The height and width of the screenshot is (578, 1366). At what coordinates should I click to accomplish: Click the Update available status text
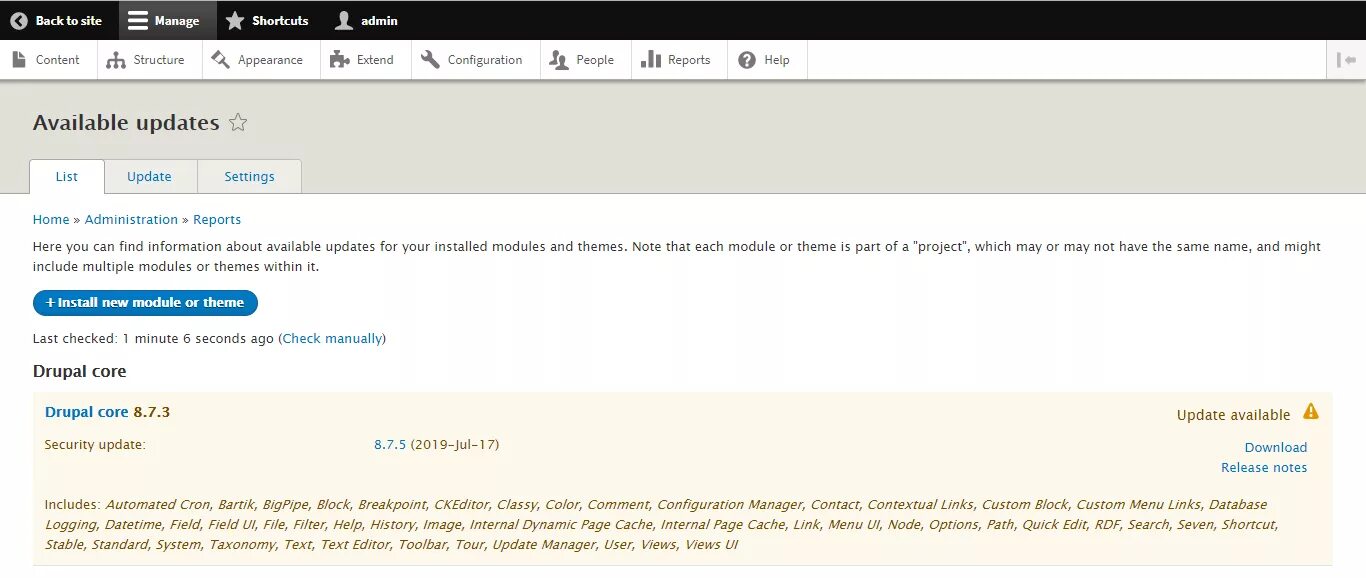tap(1234, 415)
